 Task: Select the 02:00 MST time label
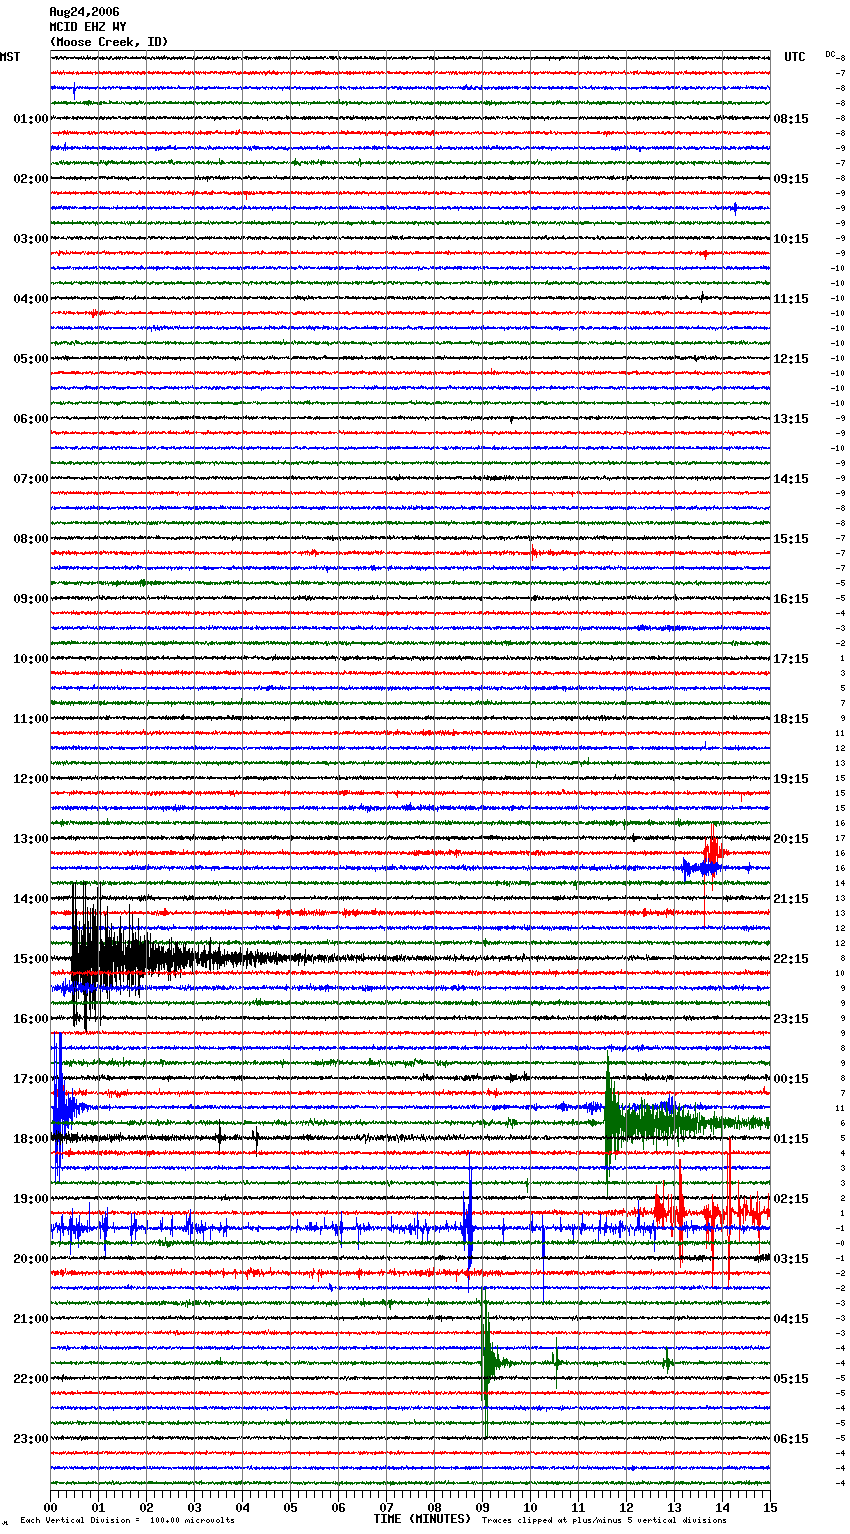pyautogui.click(x=31, y=179)
